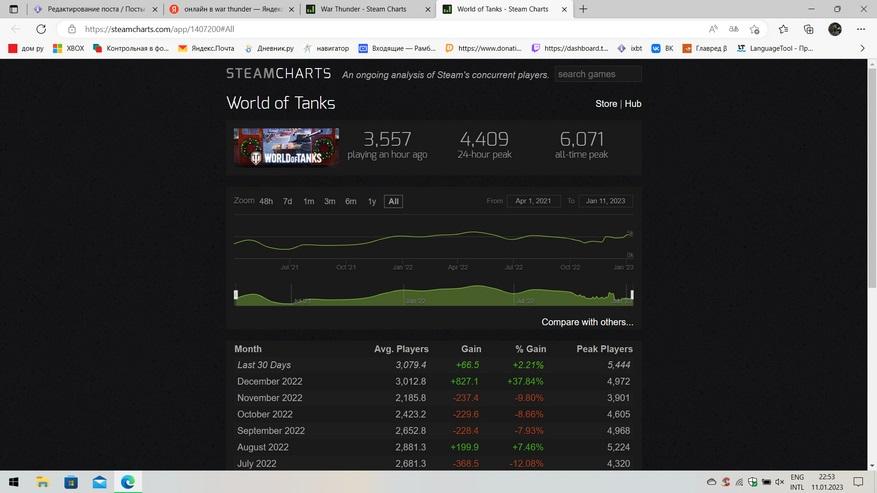This screenshot has width=877, height=493.
Task: Click the translate page icon
Action: pyautogui.click(x=734, y=29)
